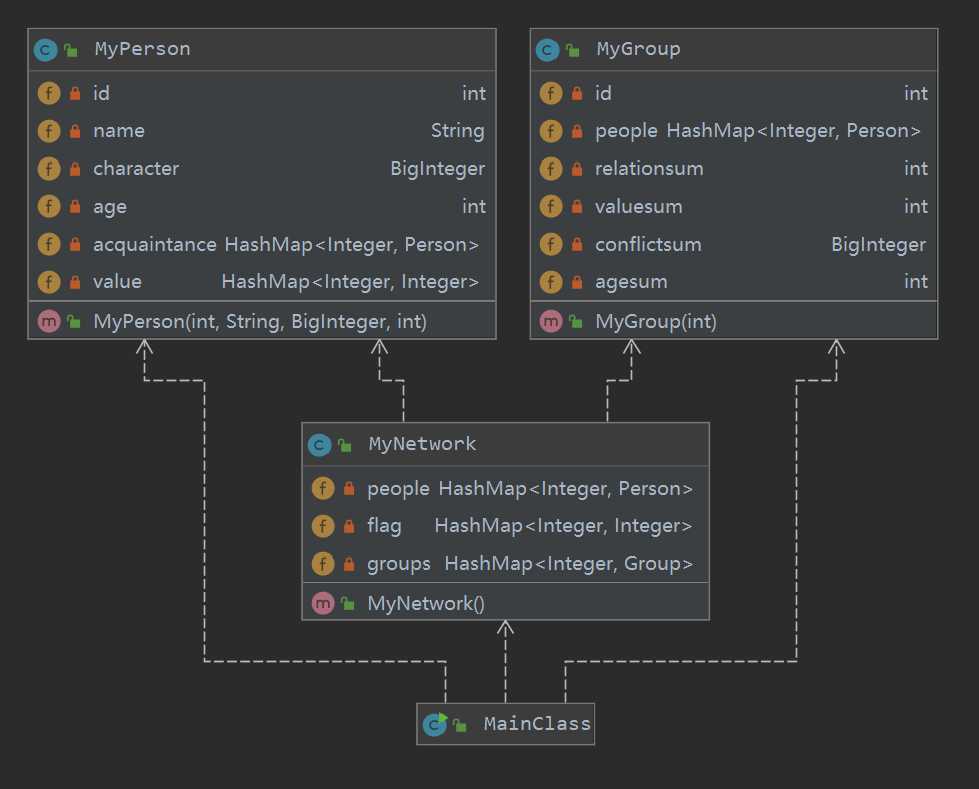Image resolution: width=979 pixels, height=789 pixels.
Task: Click the class icon beside MyNetwork header
Action: (320, 444)
